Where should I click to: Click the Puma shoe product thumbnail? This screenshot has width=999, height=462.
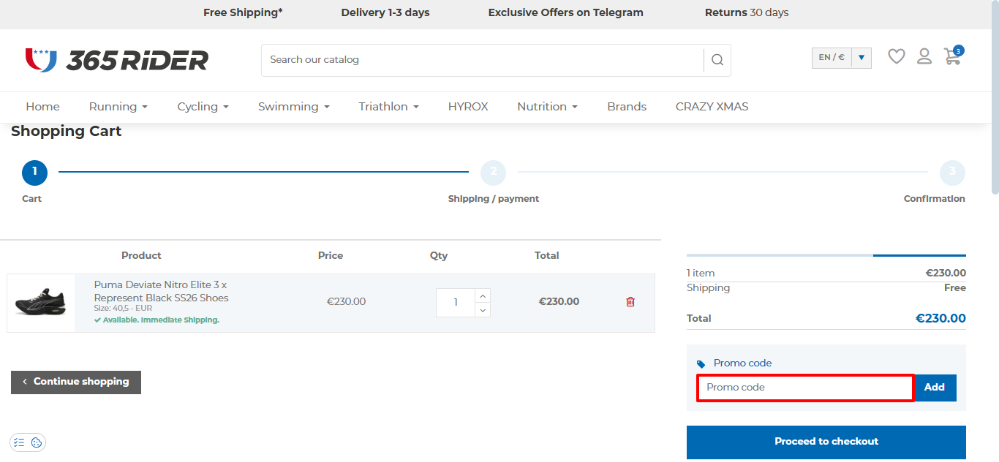pyautogui.click(x=41, y=302)
